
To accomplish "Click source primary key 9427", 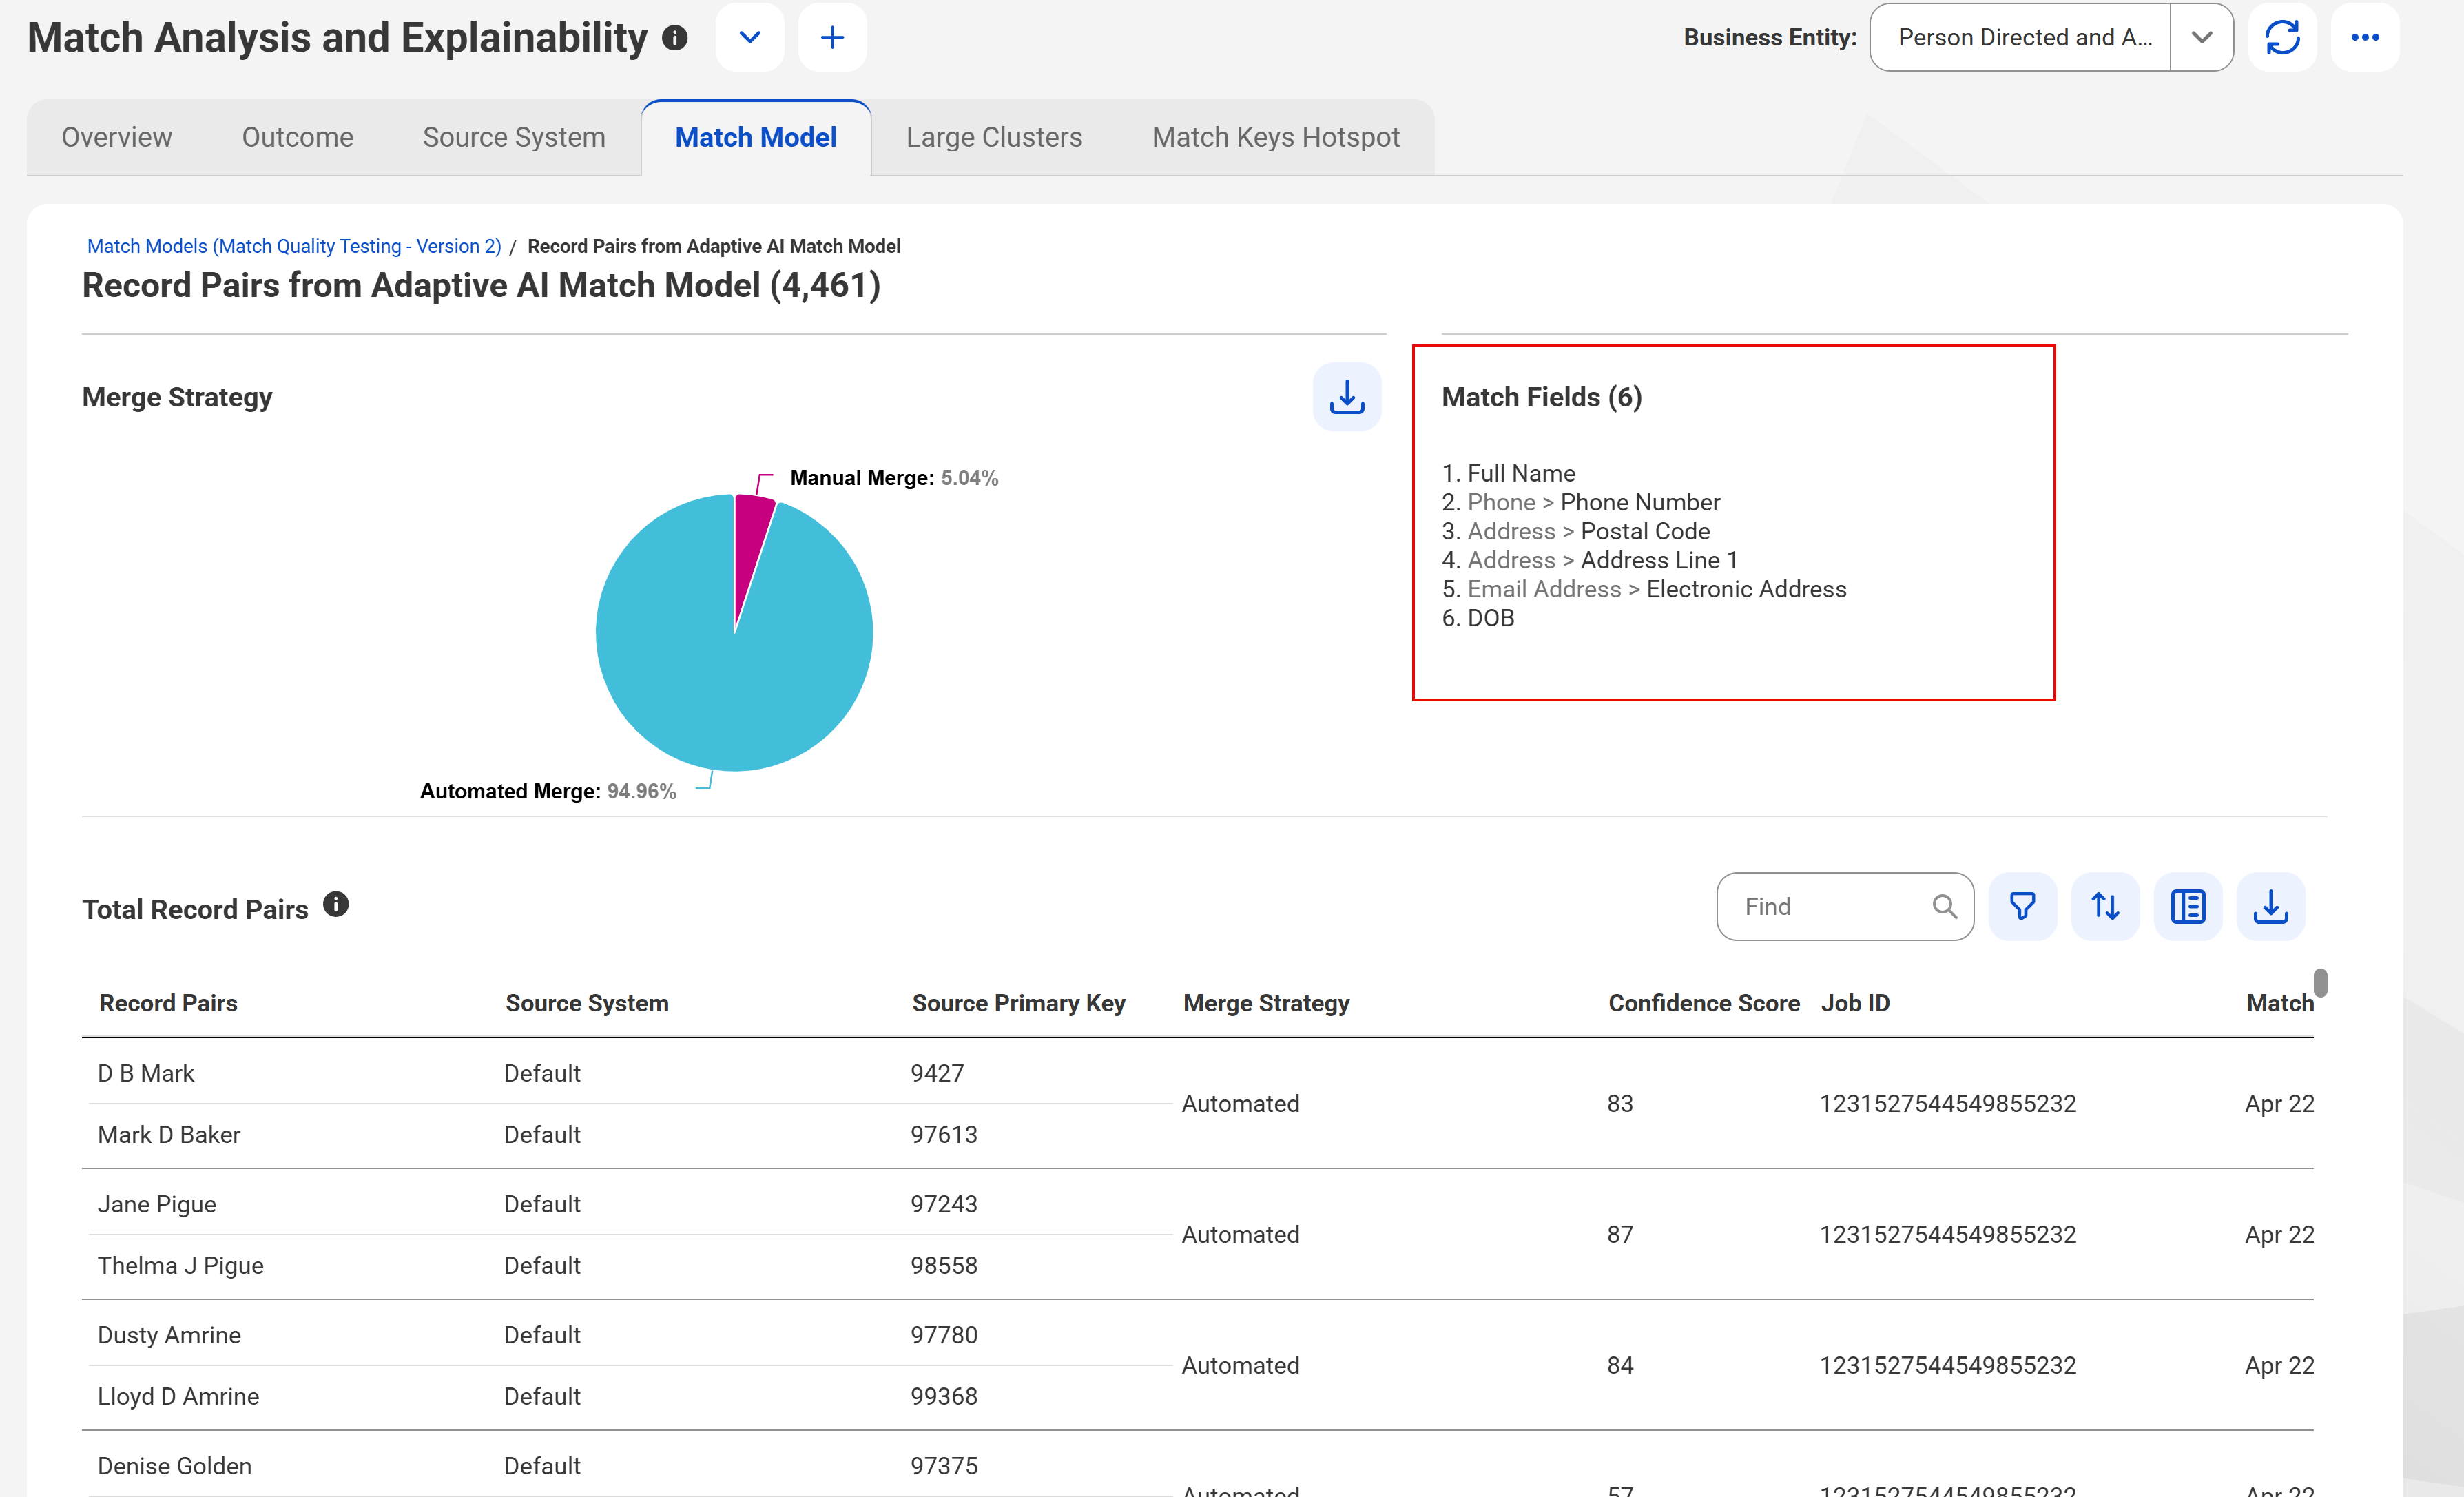I will coord(937,1073).
